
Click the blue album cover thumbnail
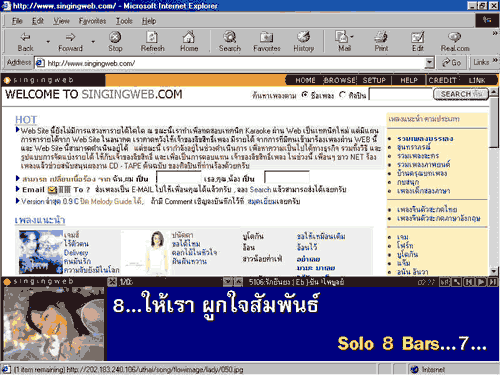pos(41,252)
